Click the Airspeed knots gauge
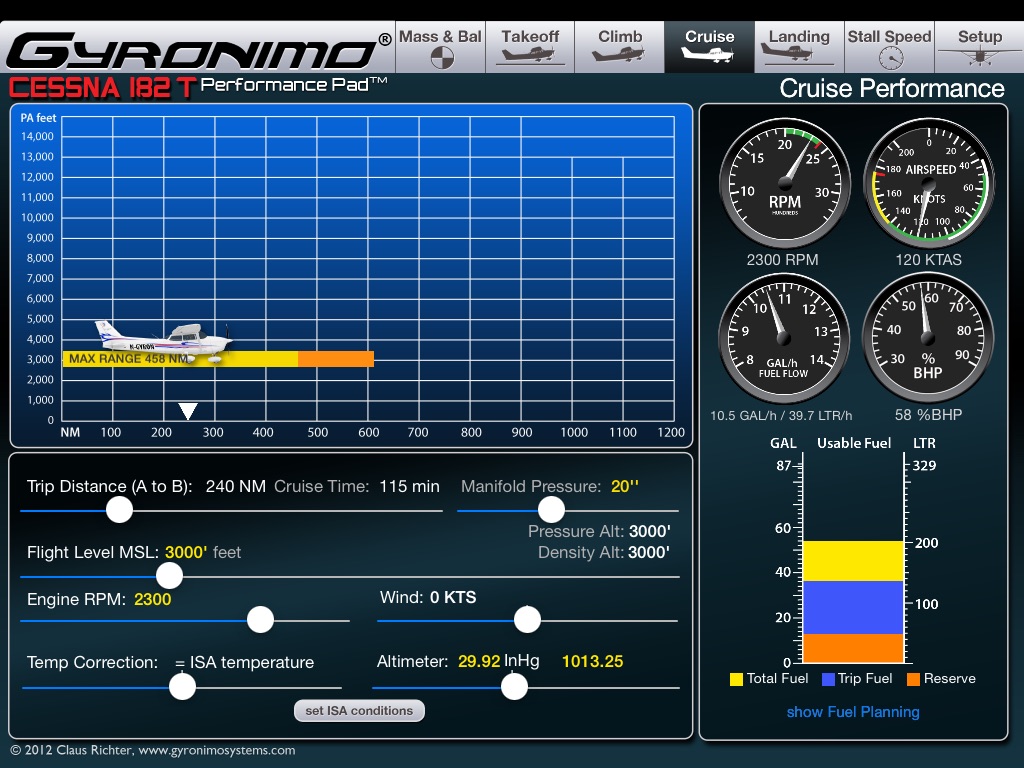1024x768 pixels. (928, 184)
